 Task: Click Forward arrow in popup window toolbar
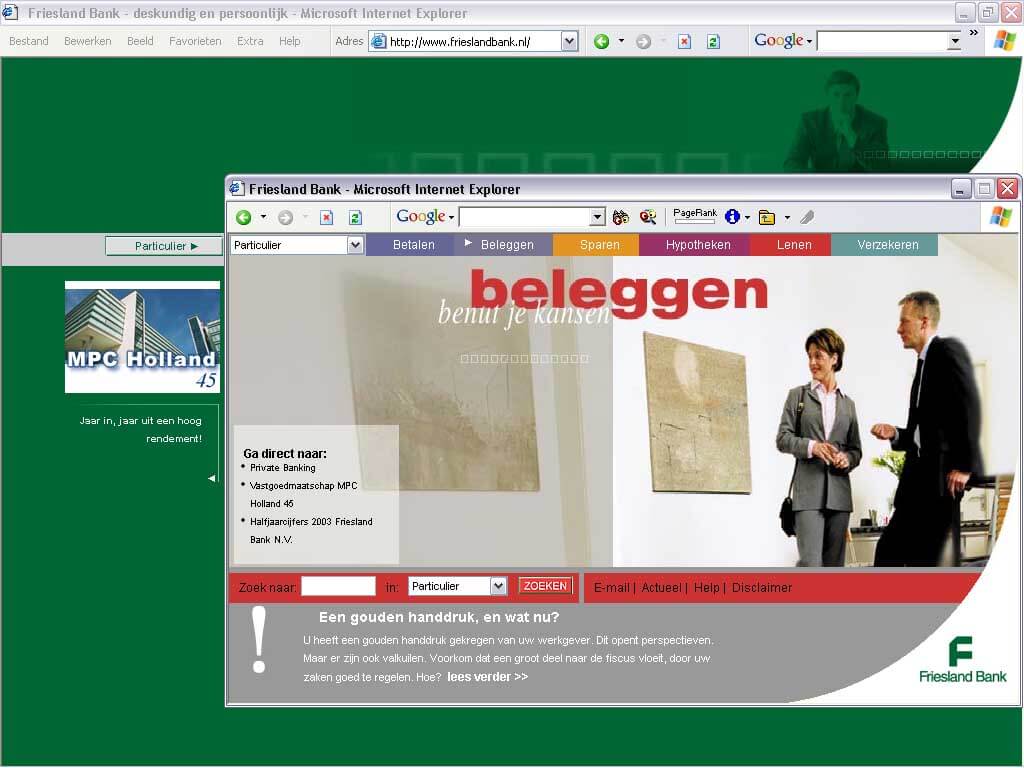click(x=285, y=217)
